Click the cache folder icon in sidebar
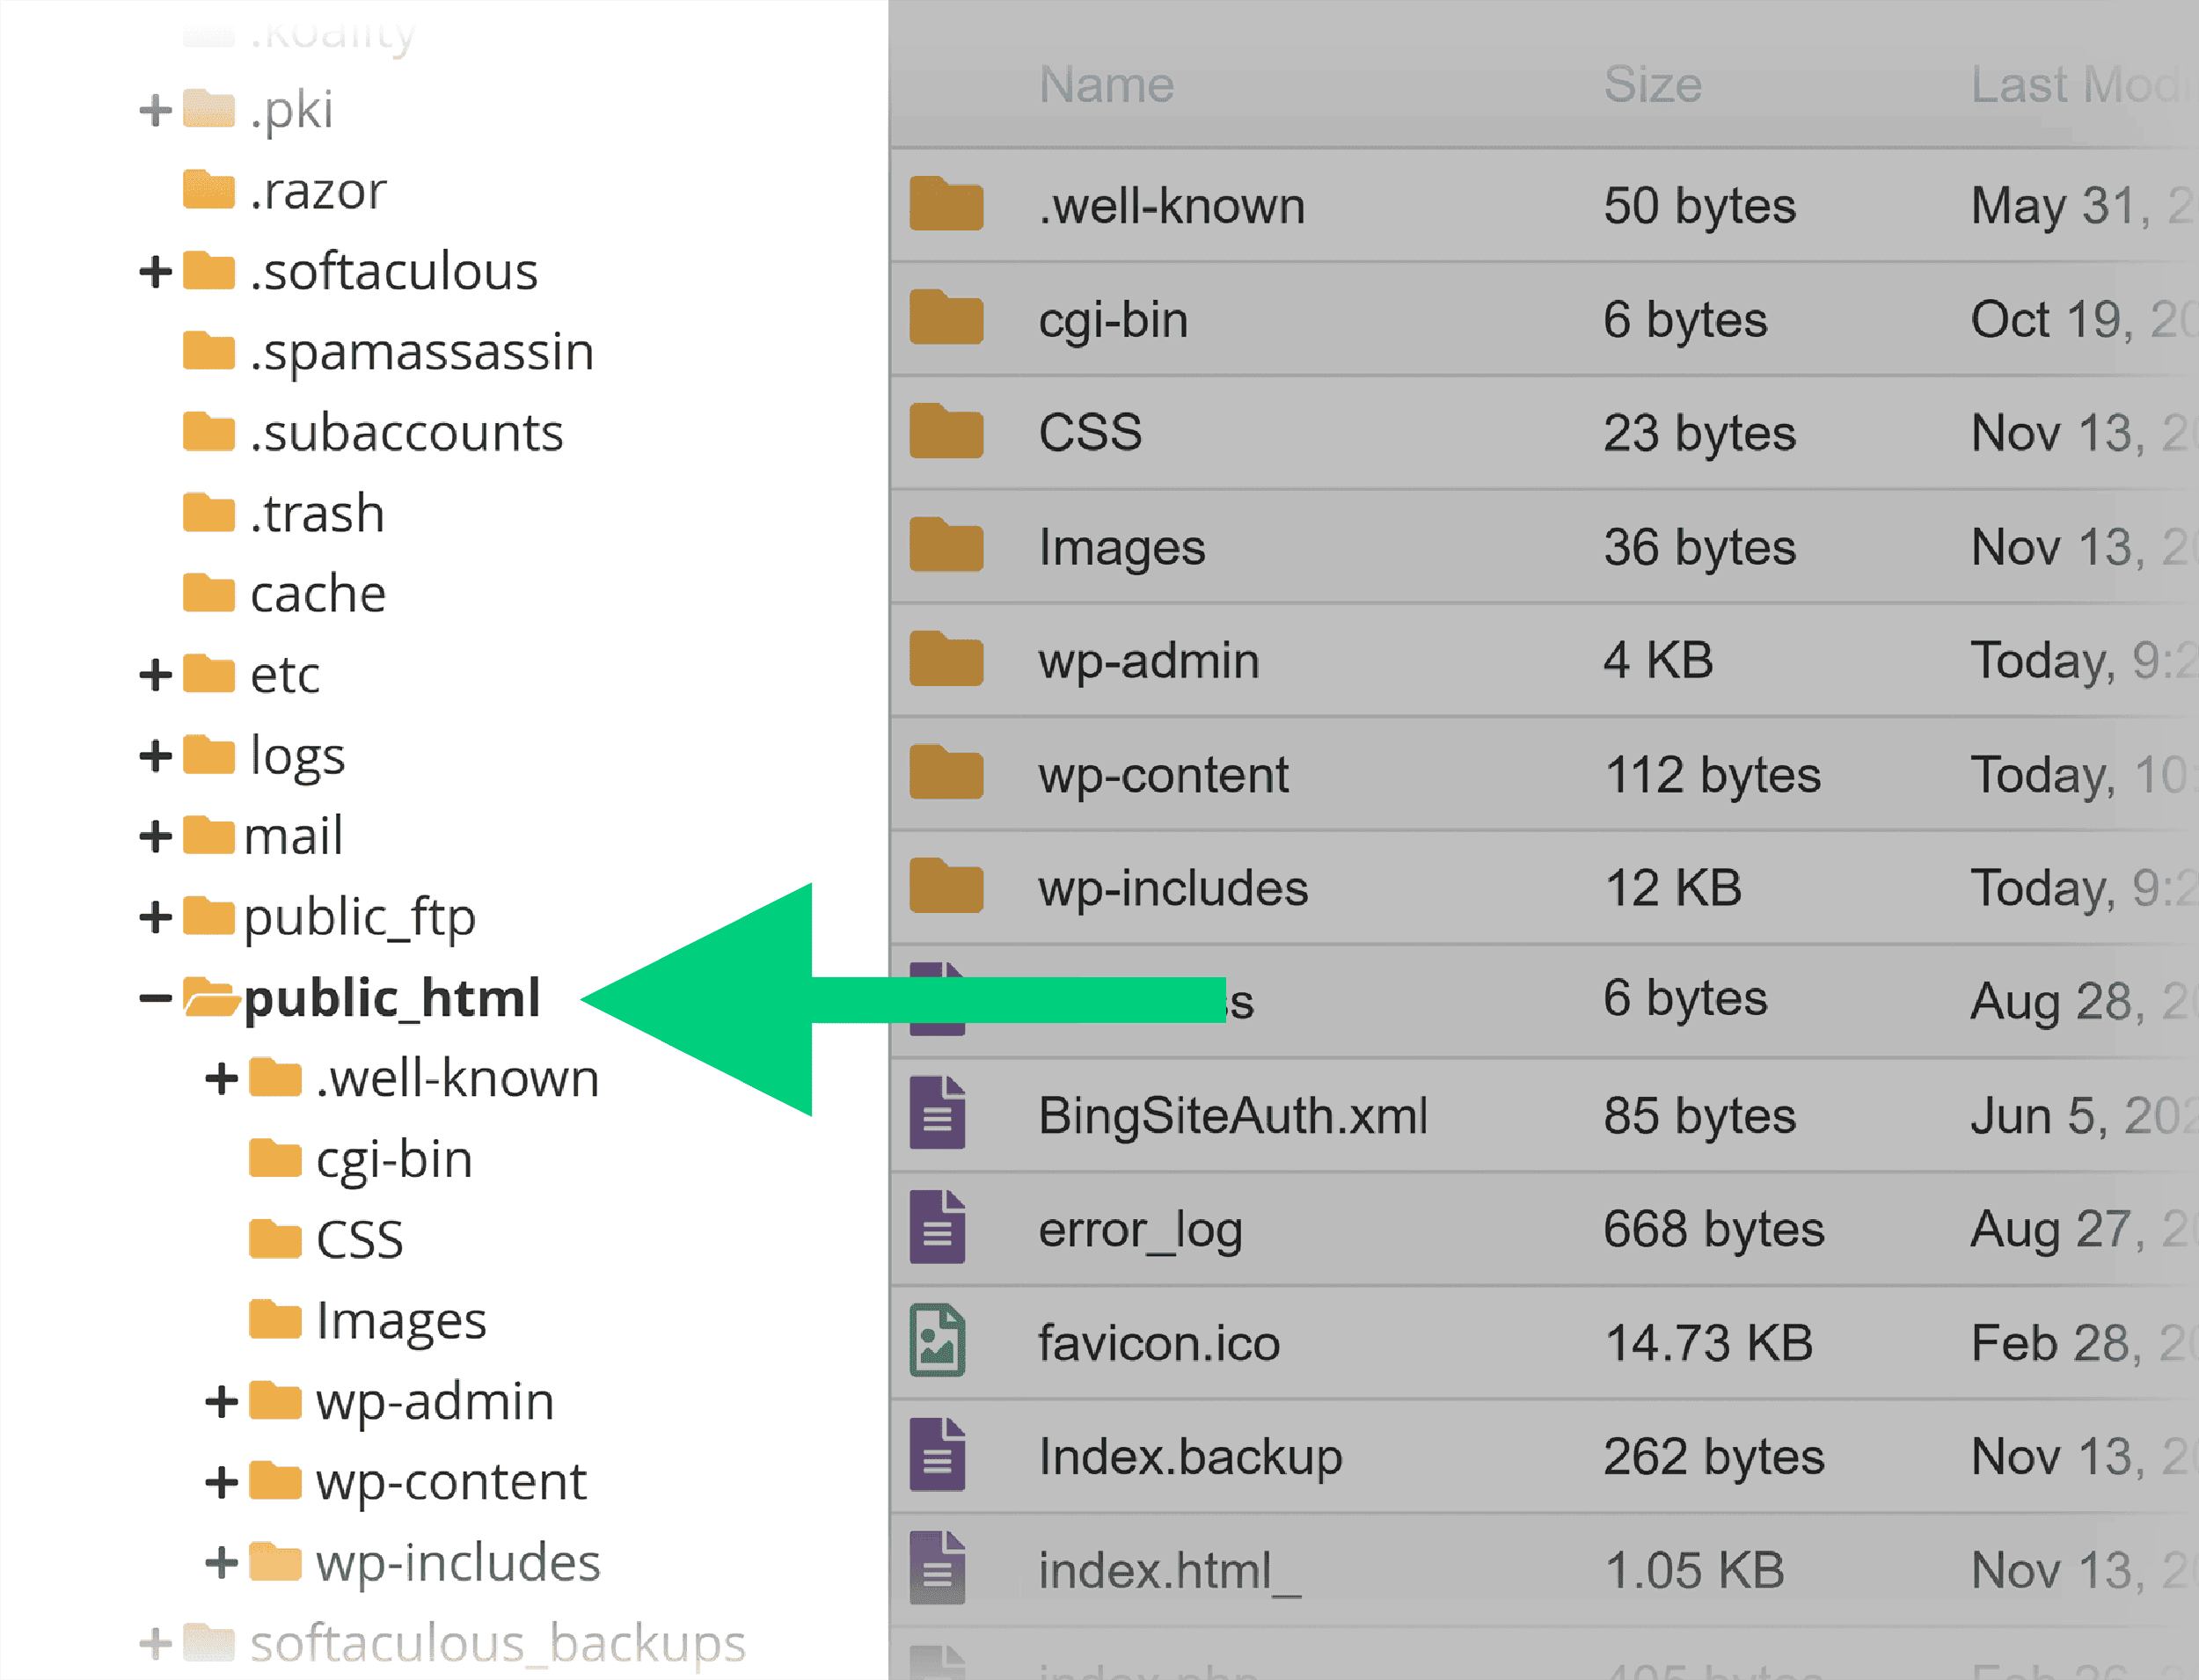 (210, 592)
